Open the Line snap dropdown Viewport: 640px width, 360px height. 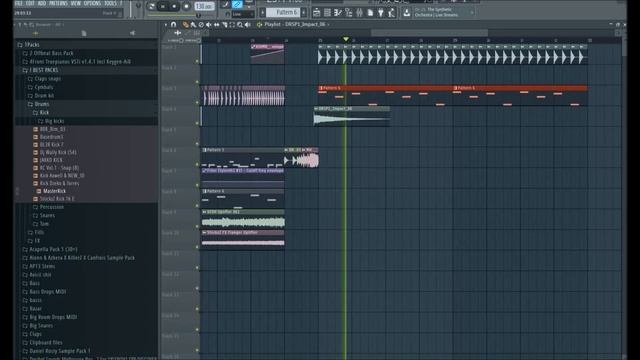point(243,14)
